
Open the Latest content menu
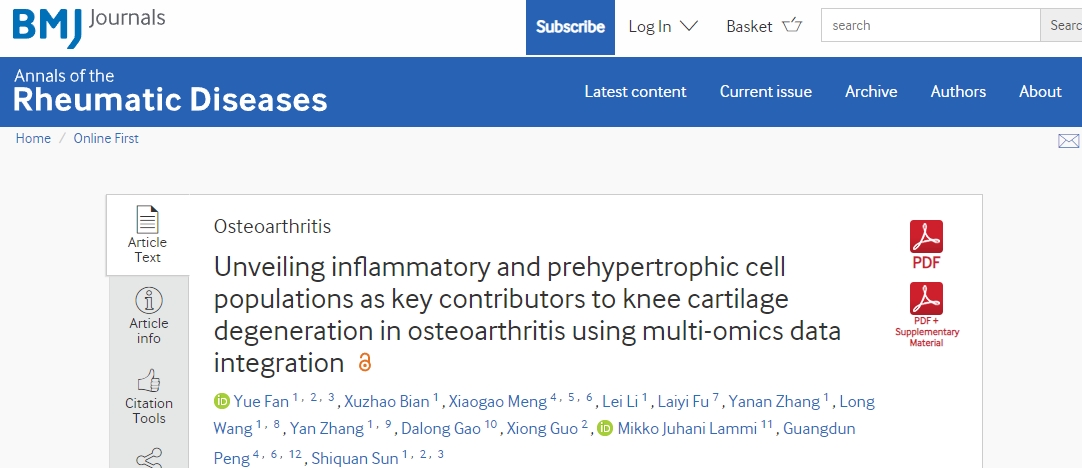(x=635, y=91)
